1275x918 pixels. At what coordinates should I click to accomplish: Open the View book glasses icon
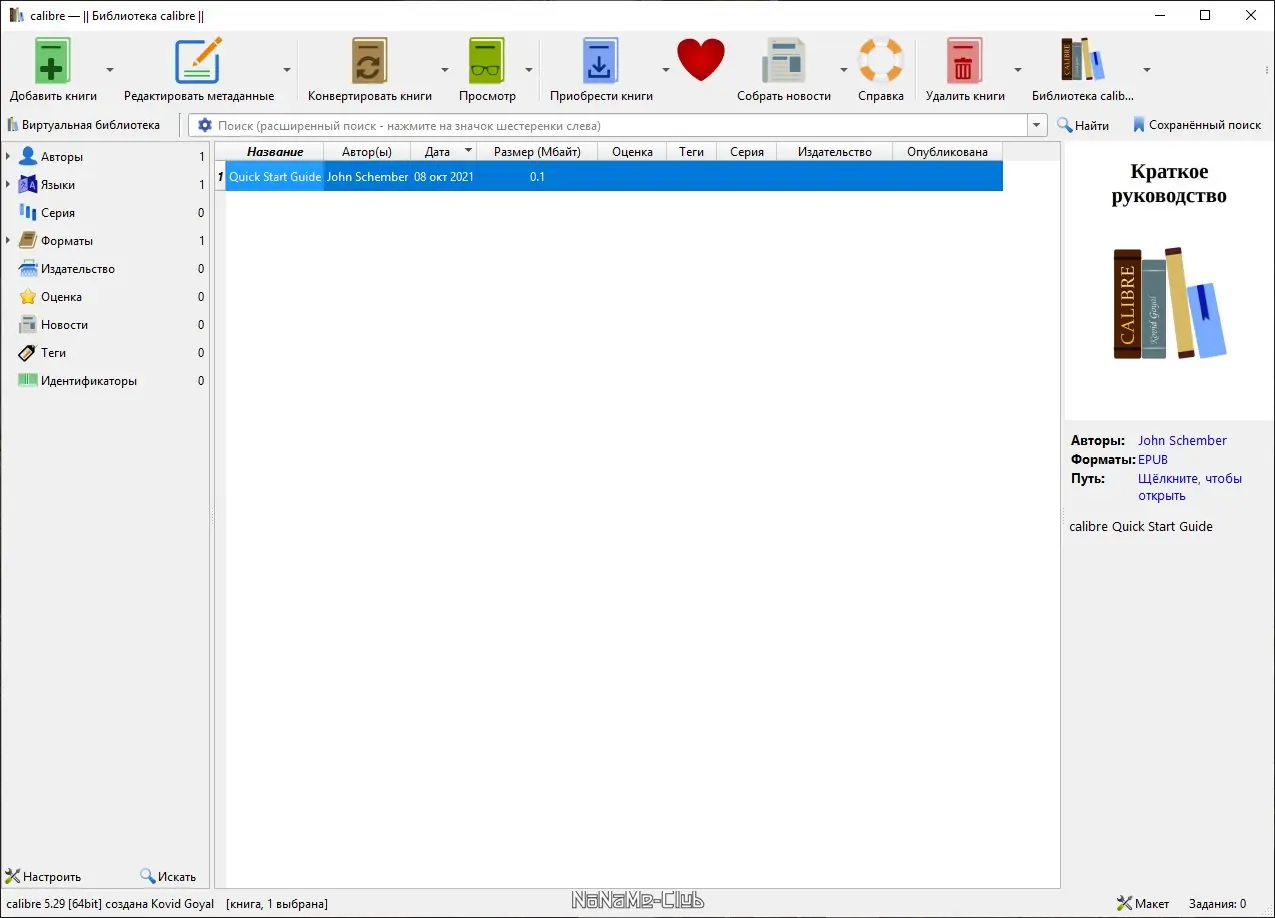(x=487, y=61)
